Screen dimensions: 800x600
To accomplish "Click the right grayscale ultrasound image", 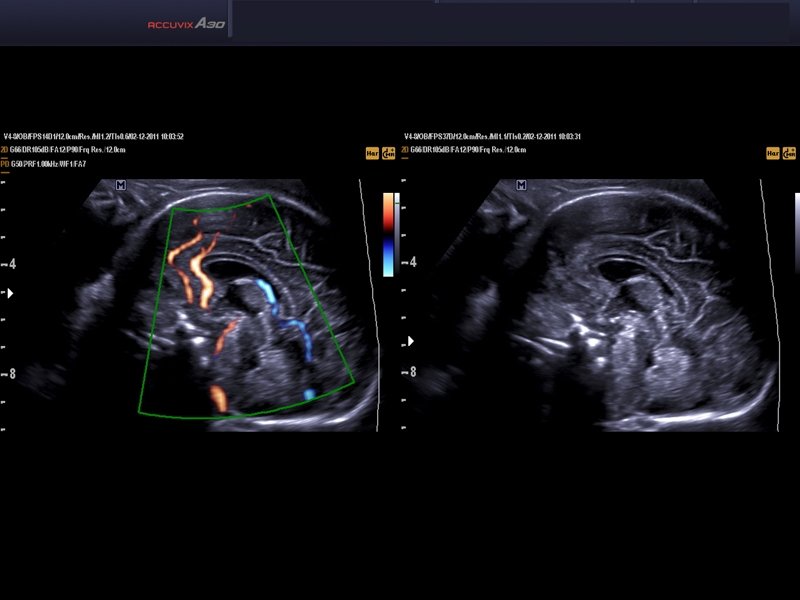I will (x=620, y=310).
